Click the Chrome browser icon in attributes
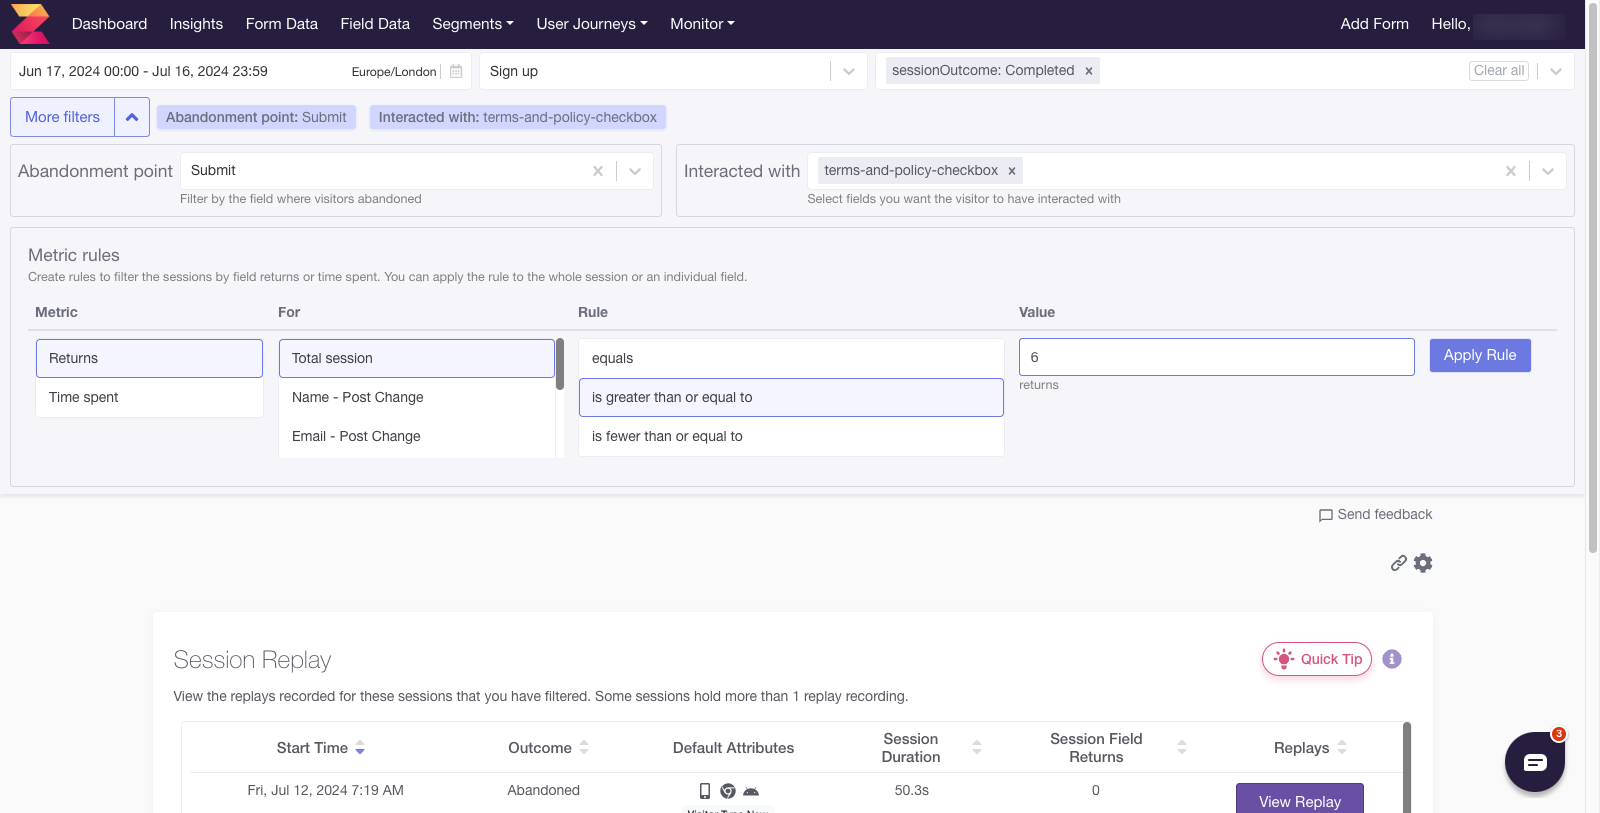This screenshot has width=1600, height=813. pyautogui.click(x=728, y=791)
